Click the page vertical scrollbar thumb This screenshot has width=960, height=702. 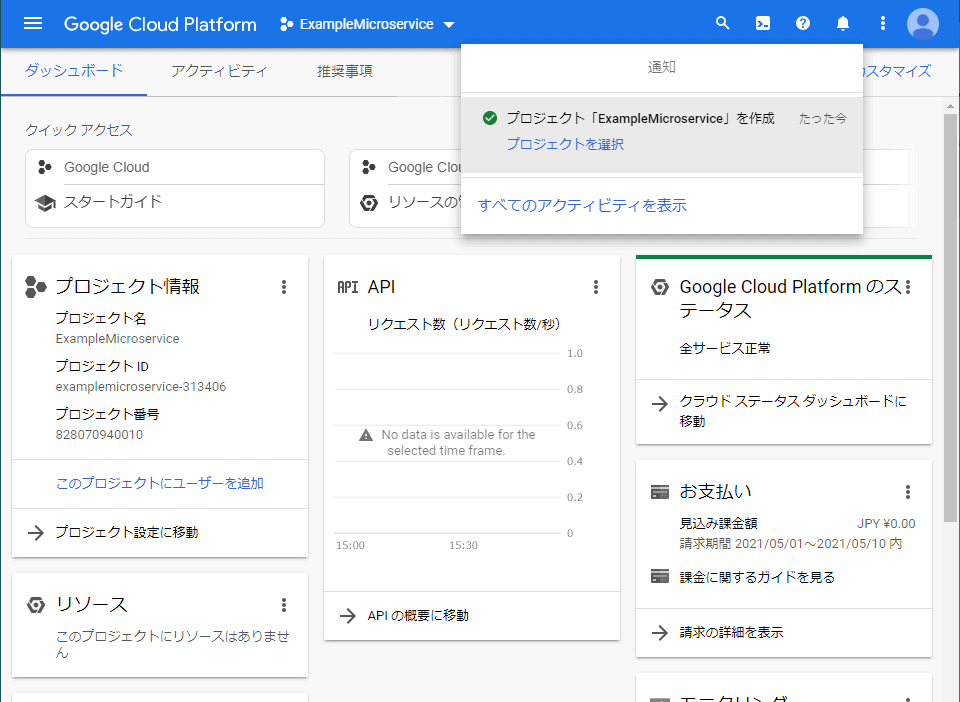point(950,317)
